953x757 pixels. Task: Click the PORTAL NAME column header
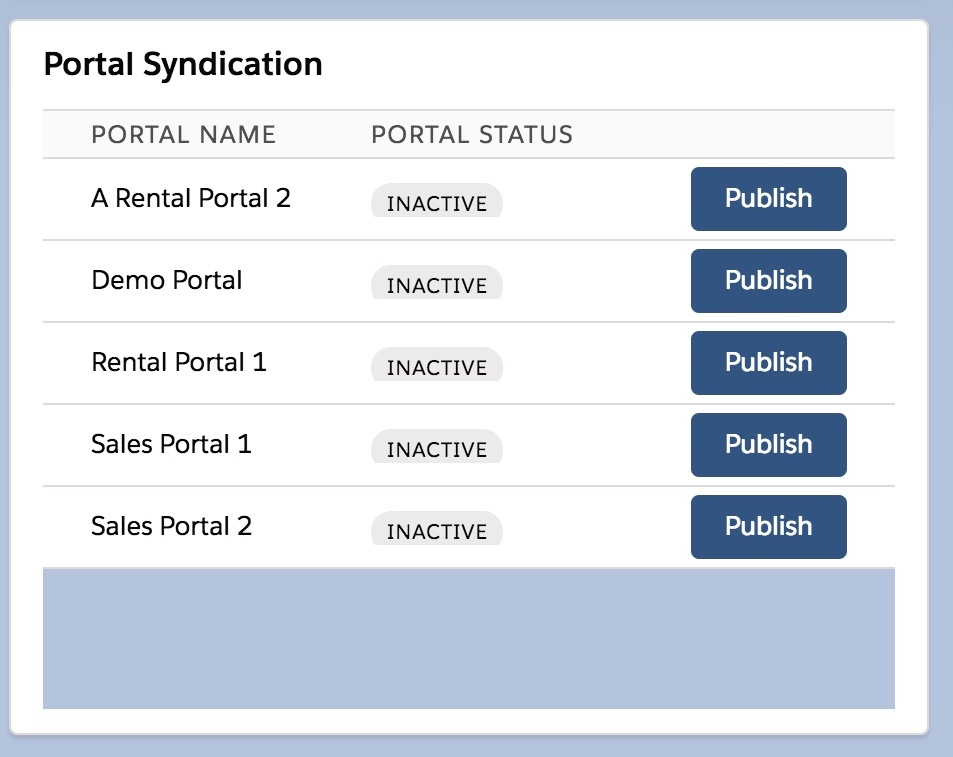[x=184, y=134]
